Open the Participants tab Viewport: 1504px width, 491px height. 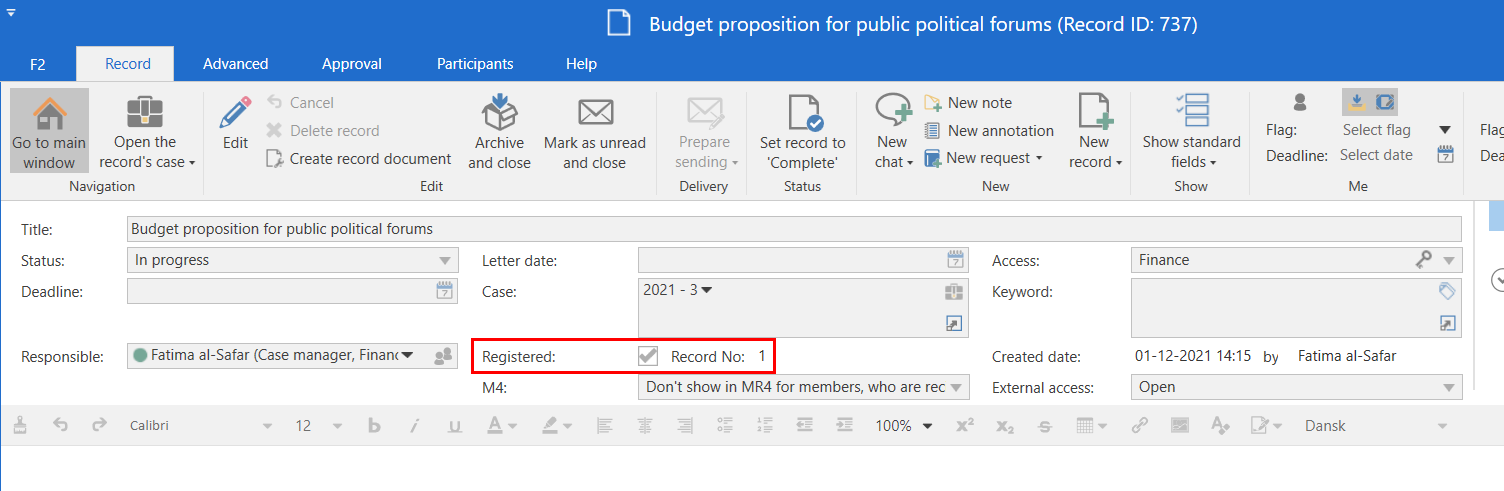475,64
